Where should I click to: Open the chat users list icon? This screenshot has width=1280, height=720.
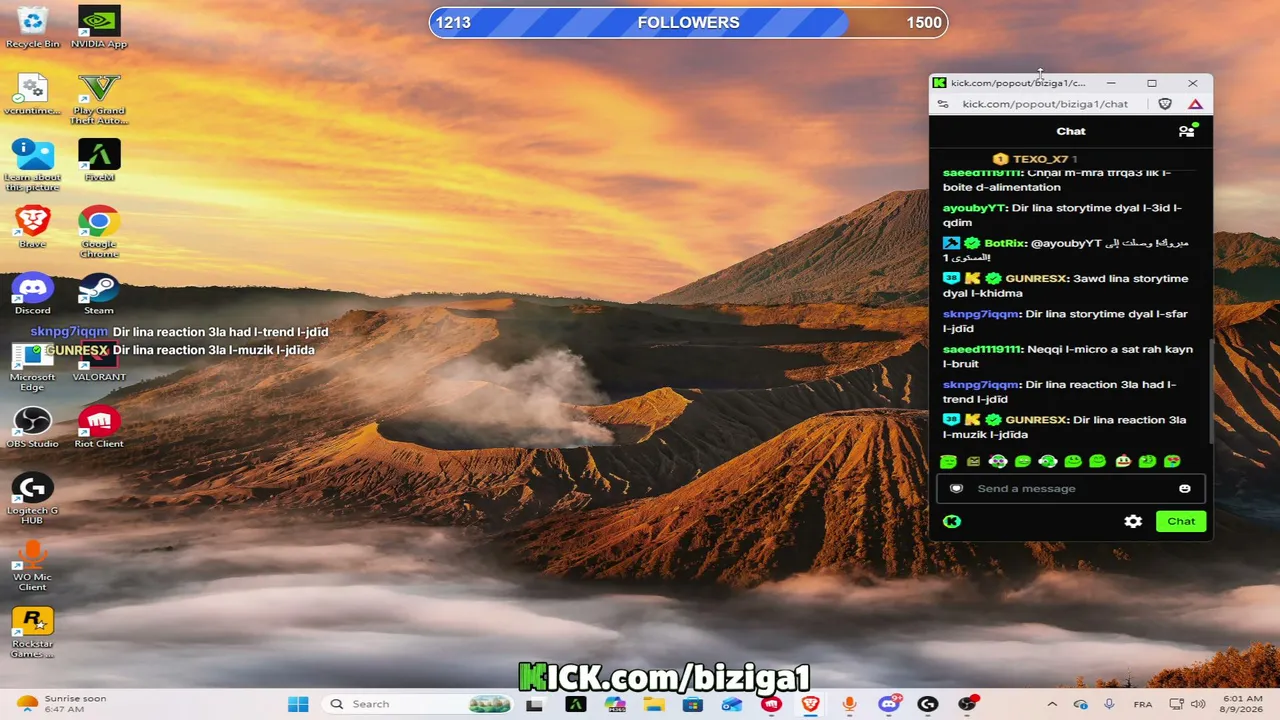coord(1187,131)
